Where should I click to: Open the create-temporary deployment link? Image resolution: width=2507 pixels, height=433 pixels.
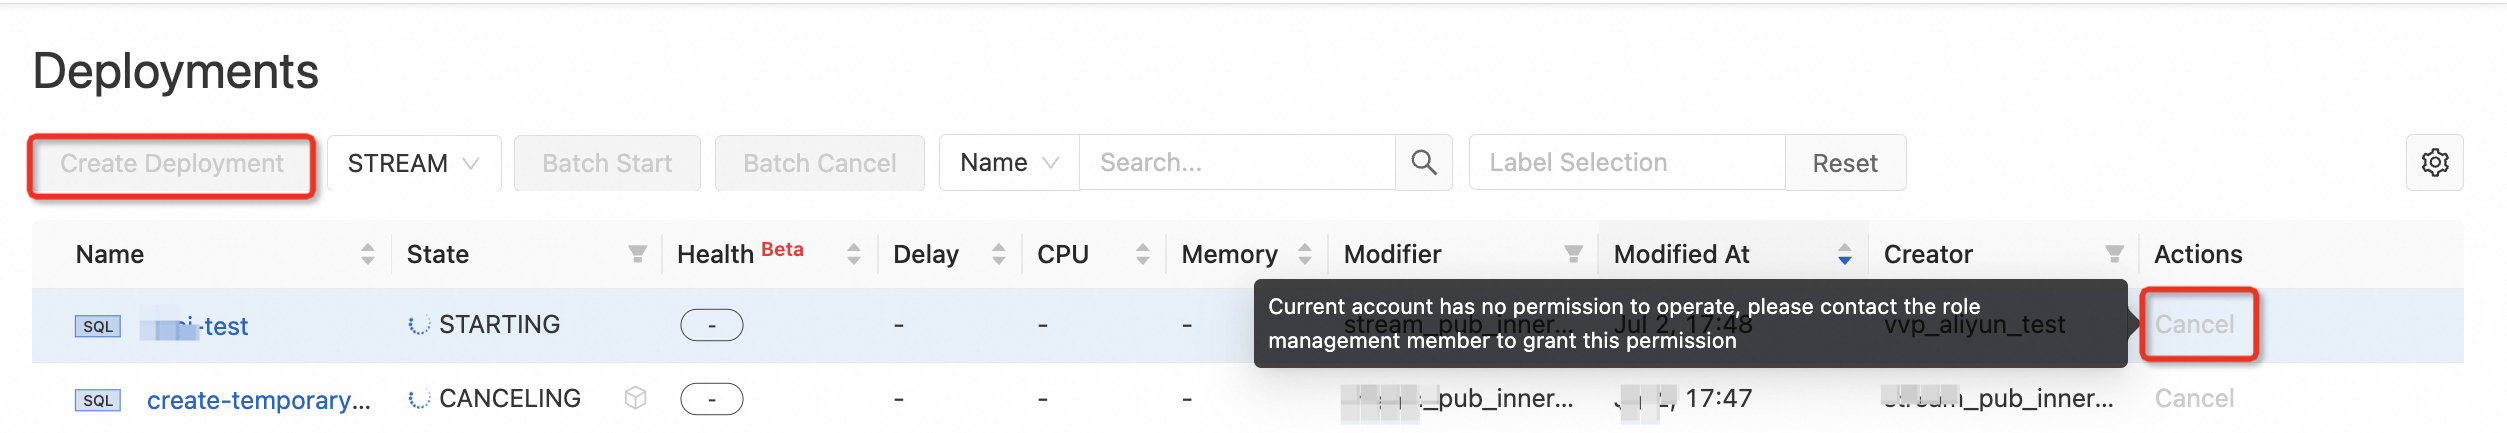[258, 400]
